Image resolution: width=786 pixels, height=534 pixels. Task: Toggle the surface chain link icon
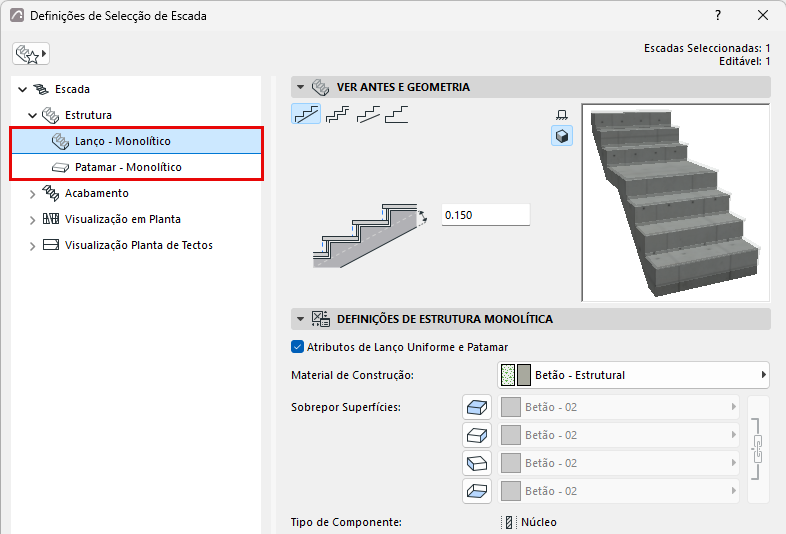(x=757, y=449)
